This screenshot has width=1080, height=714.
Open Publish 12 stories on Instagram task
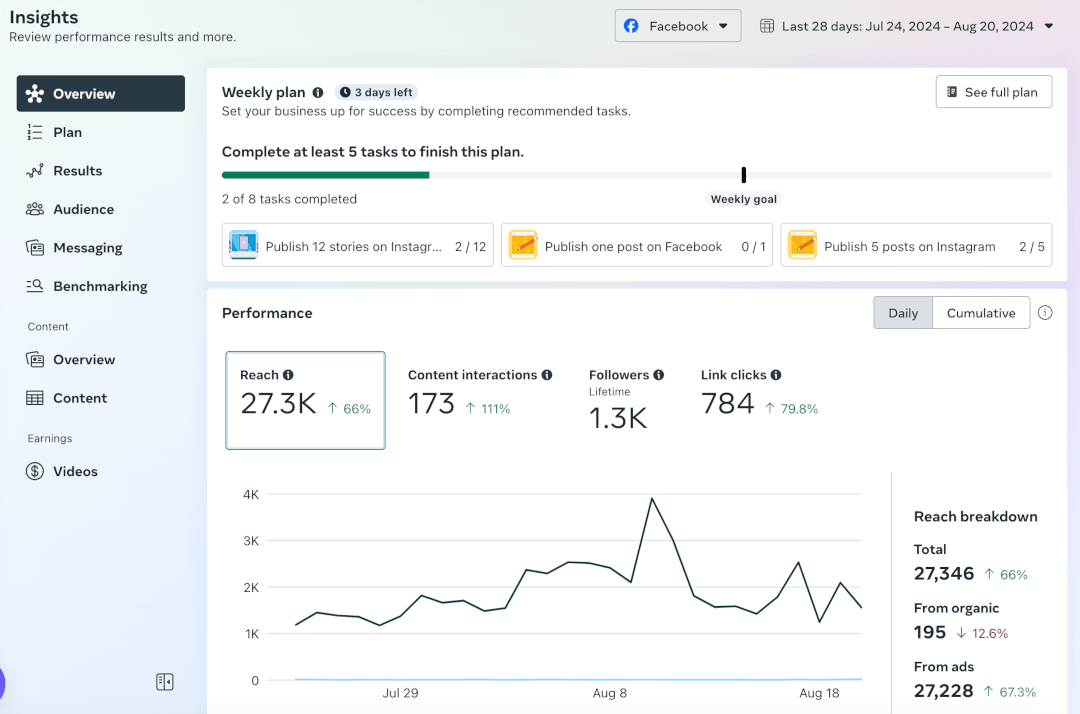357,245
